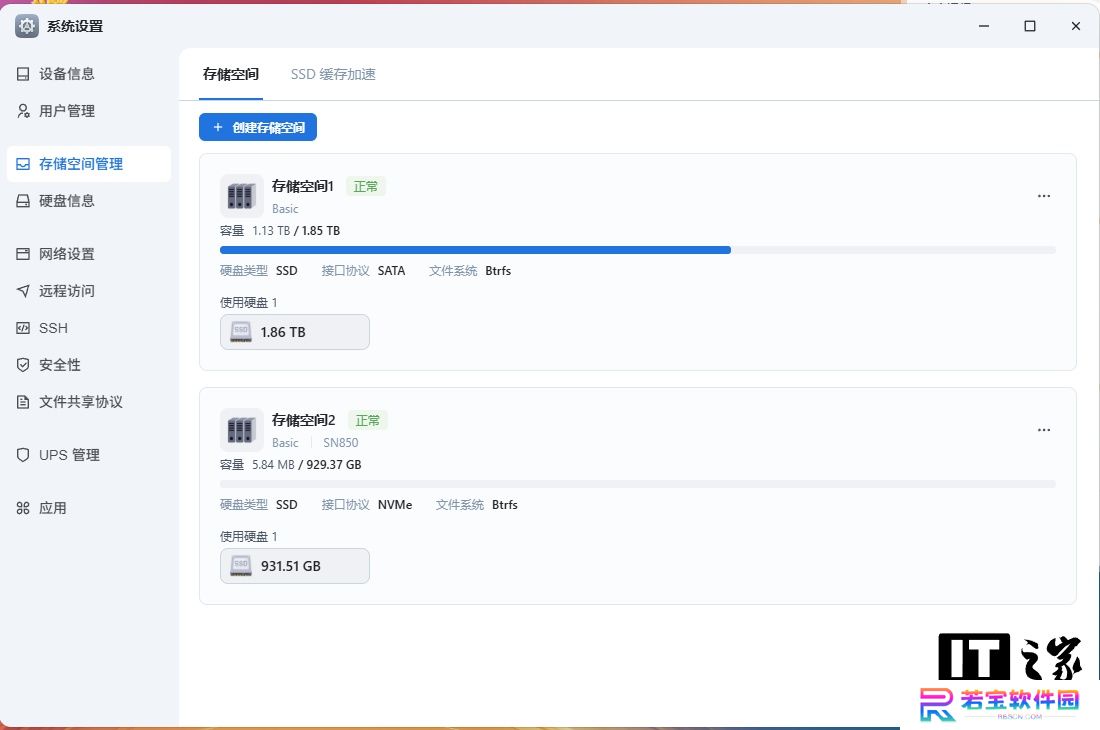Click the 931.51 GB disk chip
Image resolution: width=1100 pixels, height=730 pixels.
[x=295, y=566]
